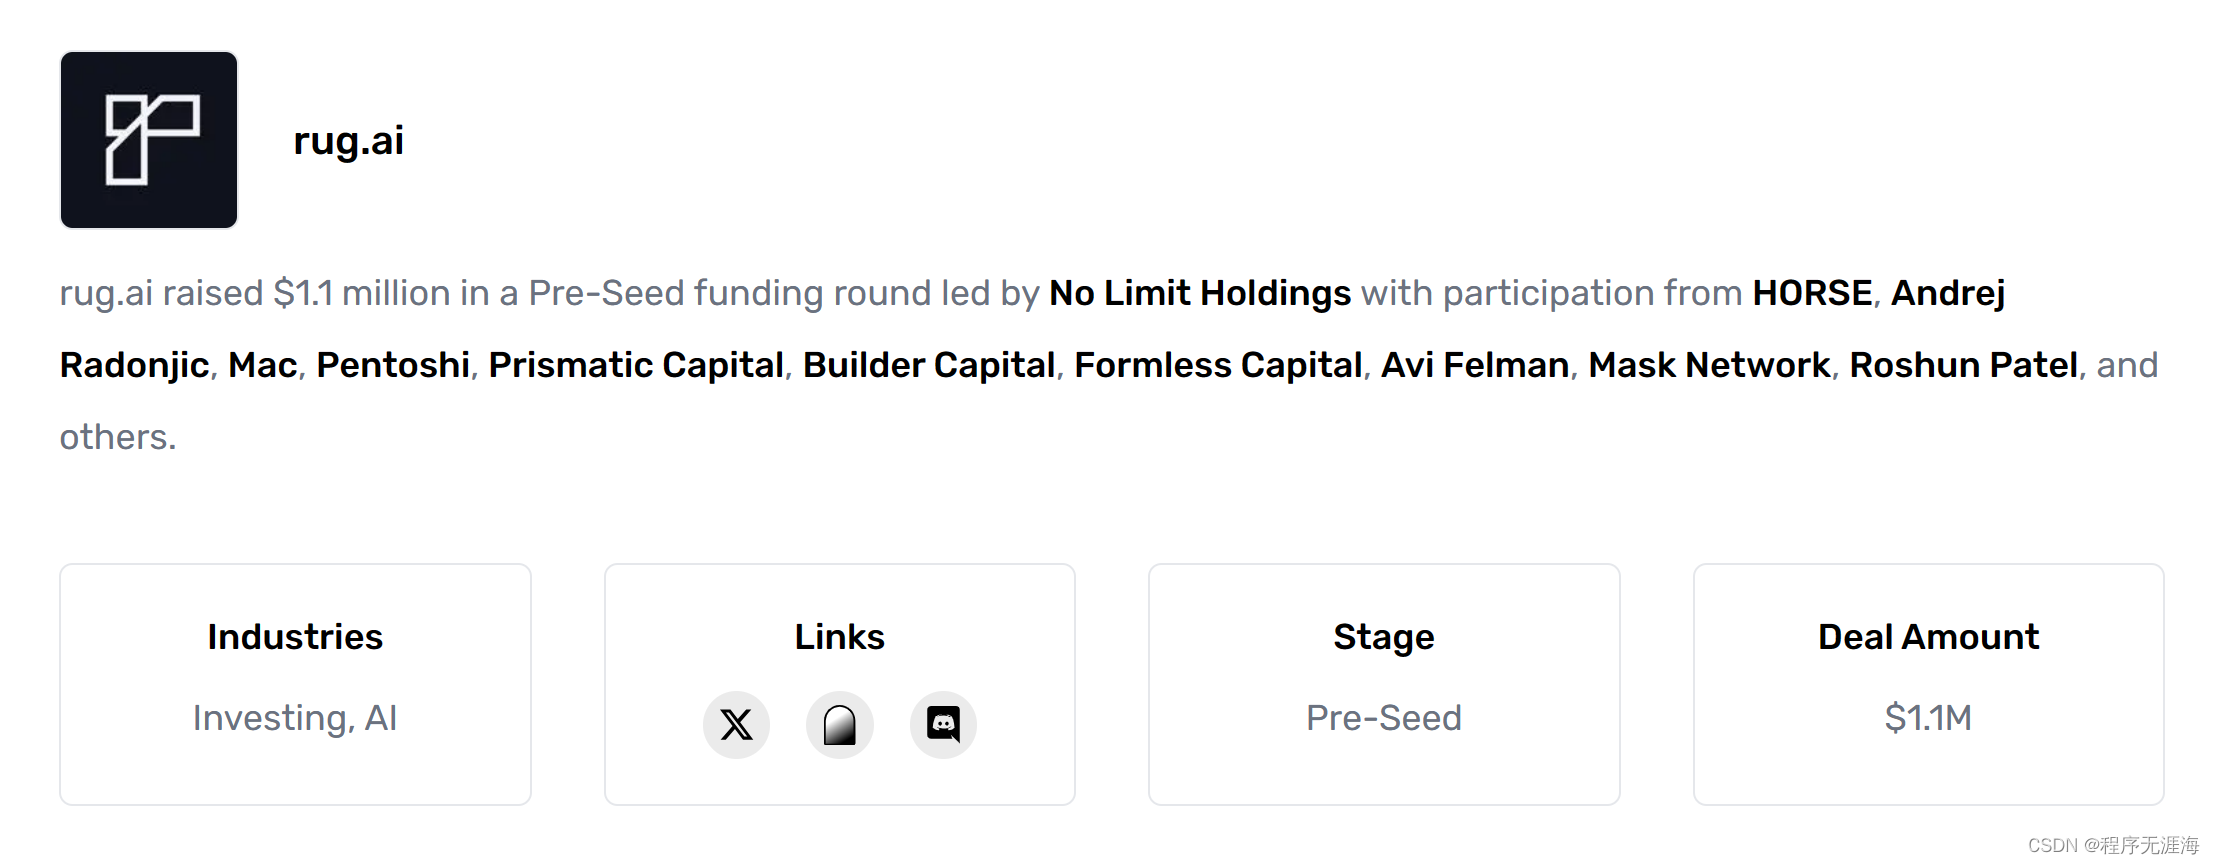Click the Builder Capital investor link

tap(929, 365)
